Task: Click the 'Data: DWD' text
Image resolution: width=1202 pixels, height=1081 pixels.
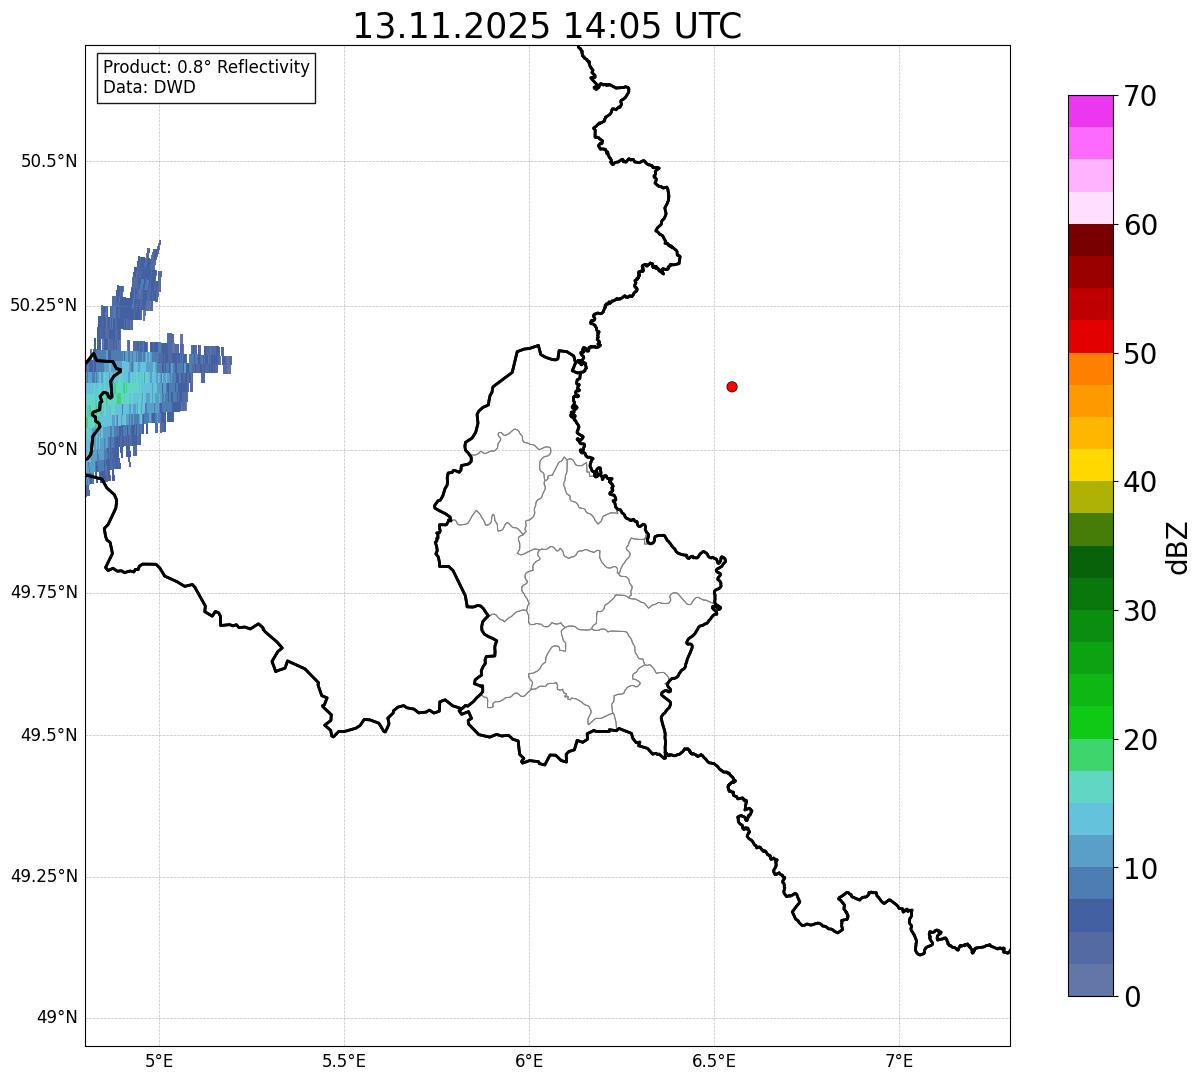Action: point(149,87)
